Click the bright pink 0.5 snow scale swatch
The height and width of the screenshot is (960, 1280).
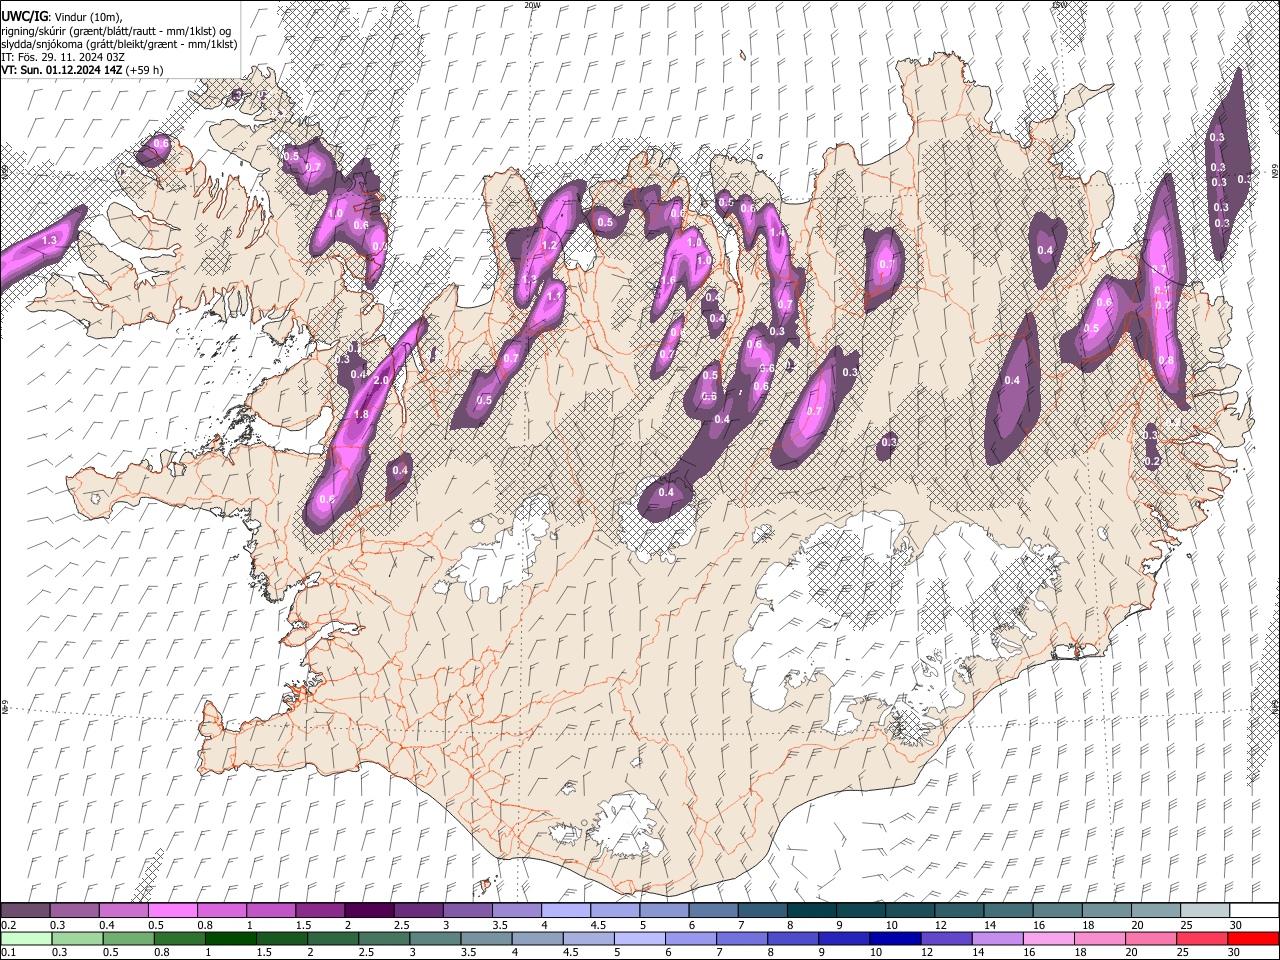[x=173, y=910]
